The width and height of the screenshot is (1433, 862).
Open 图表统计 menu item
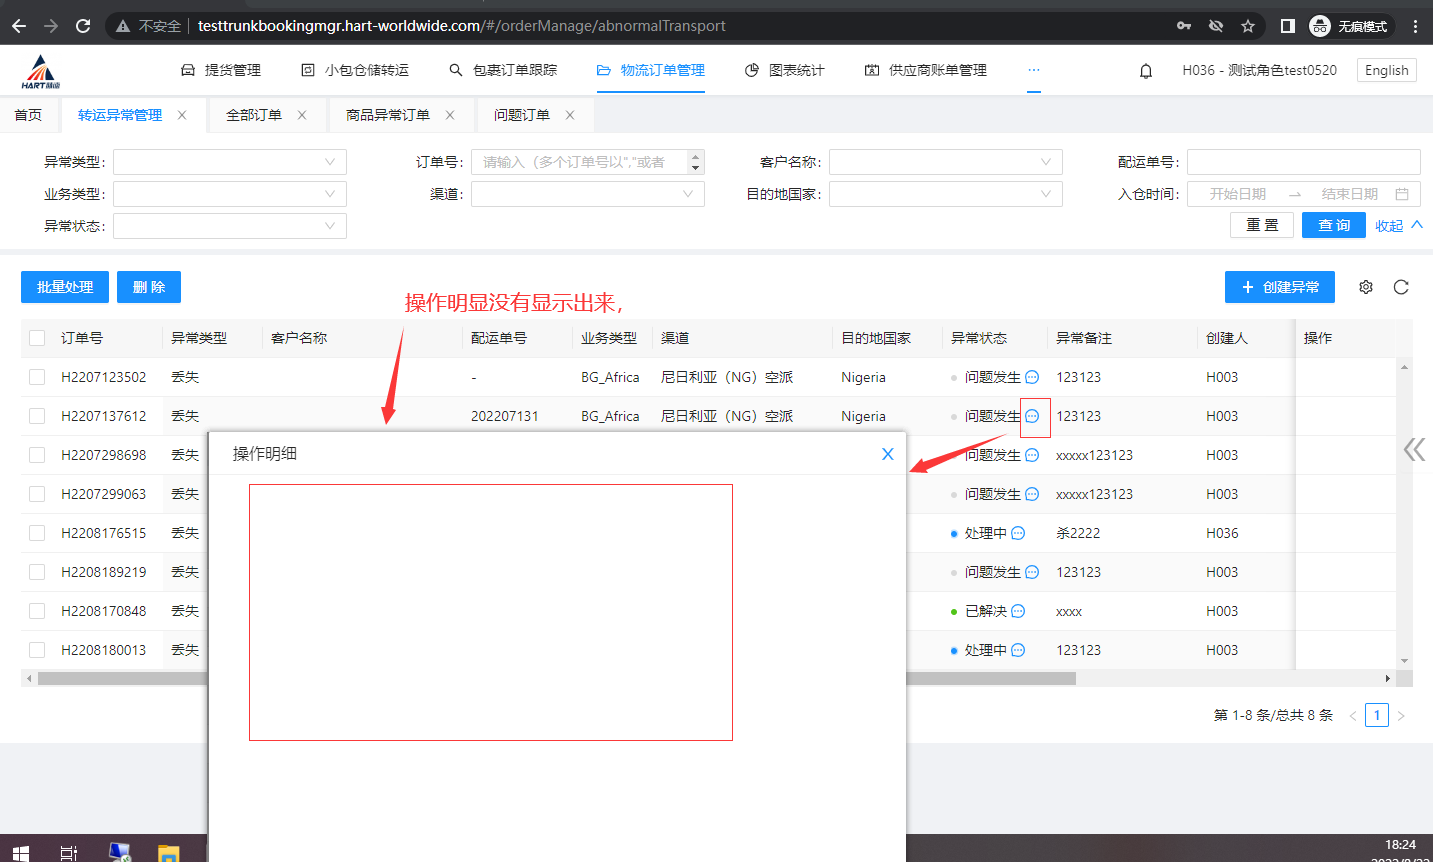[785, 70]
